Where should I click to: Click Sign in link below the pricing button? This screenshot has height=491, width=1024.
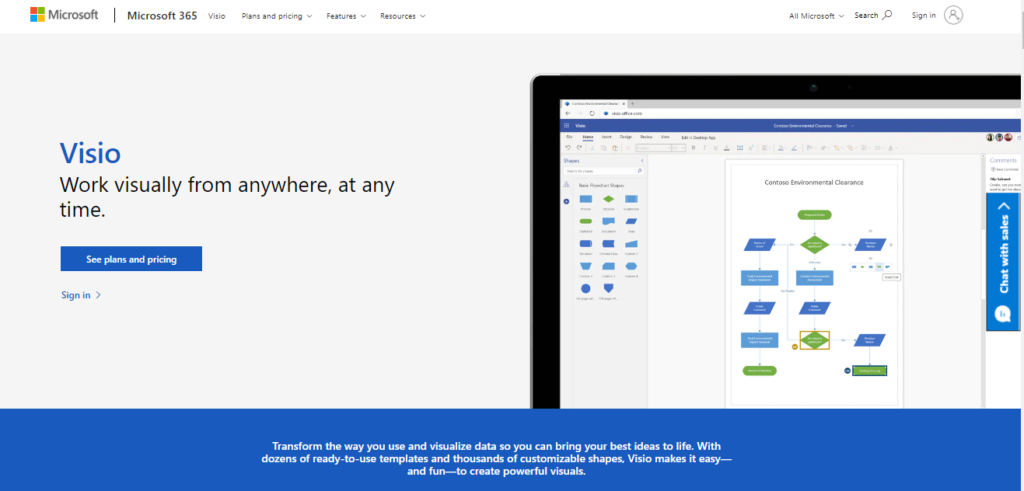point(80,295)
